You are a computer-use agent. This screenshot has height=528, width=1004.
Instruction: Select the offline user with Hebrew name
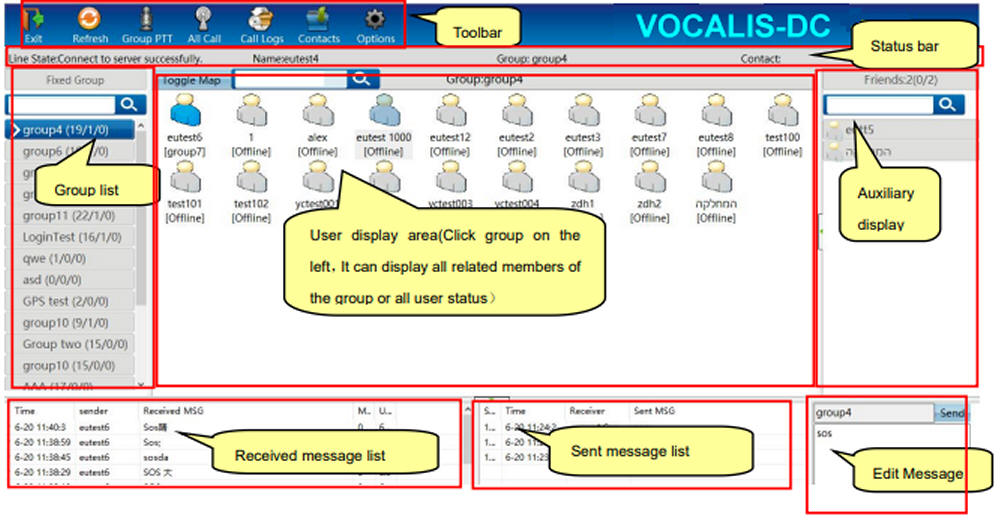tap(716, 192)
